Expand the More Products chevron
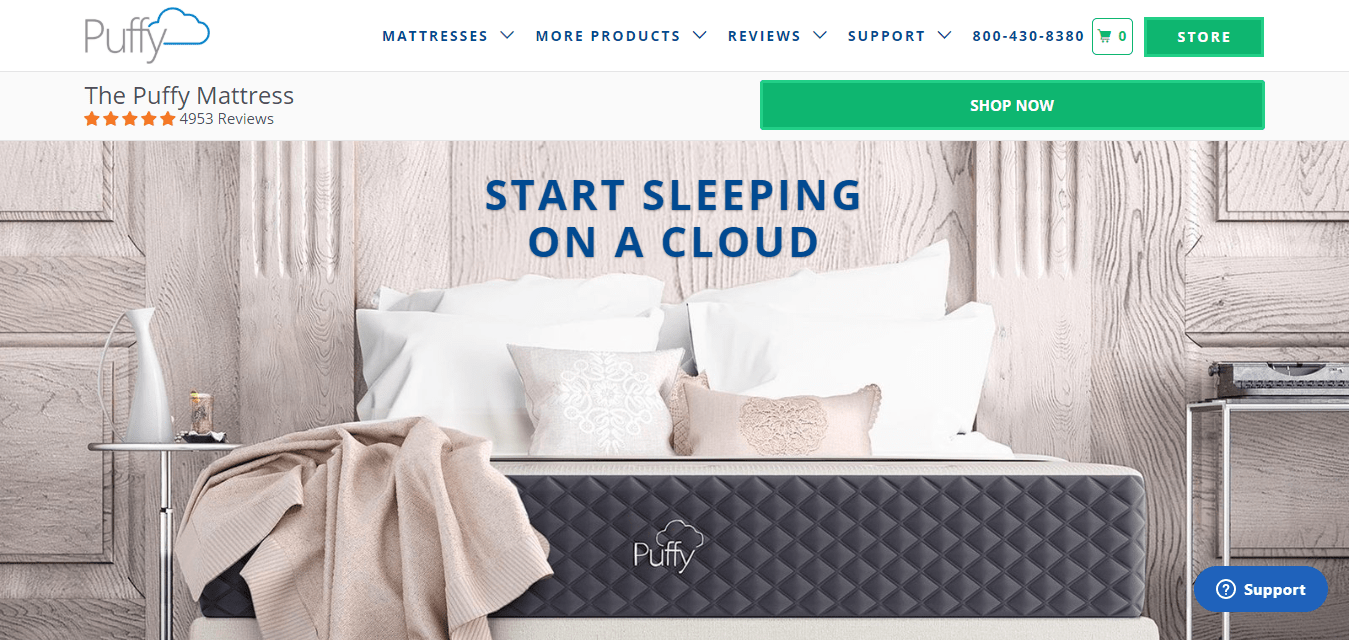Image resolution: width=1349 pixels, height=640 pixels. 700,35
